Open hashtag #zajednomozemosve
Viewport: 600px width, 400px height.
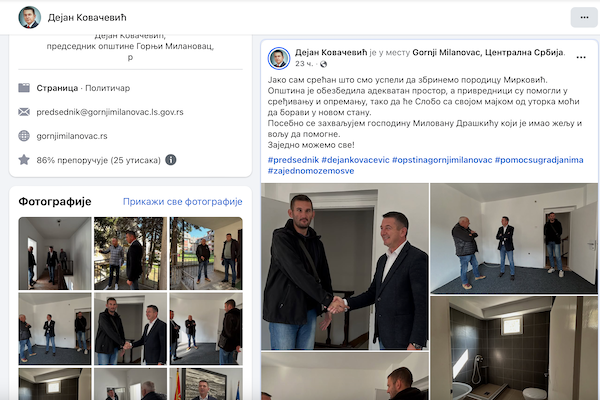(x=311, y=171)
